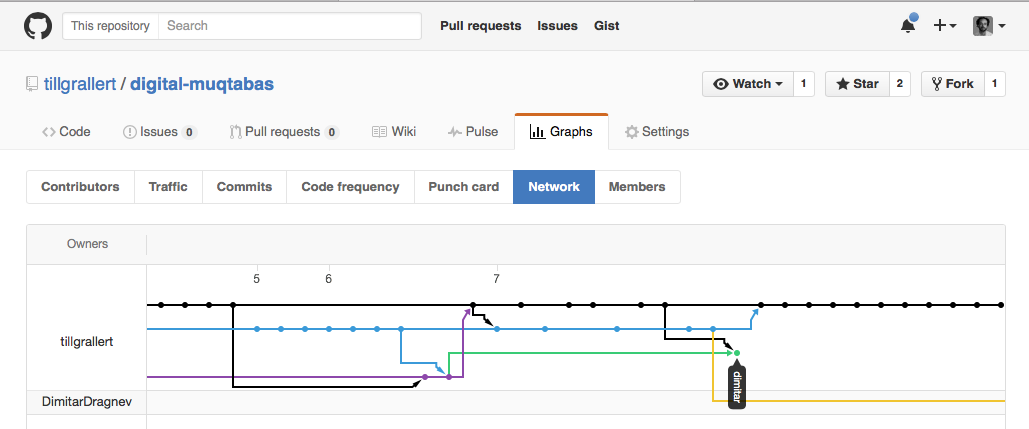
Task: Click the fork icon in the Fork button
Action: click(x=937, y=84)
